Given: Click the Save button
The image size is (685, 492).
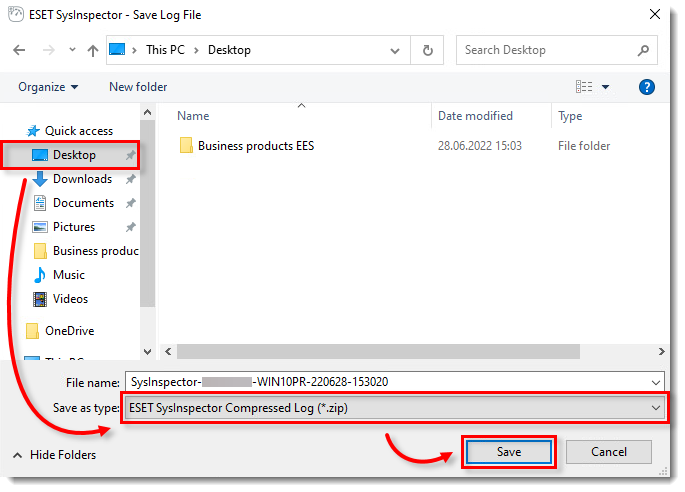Looking at the screenshot, I should 509,452.
